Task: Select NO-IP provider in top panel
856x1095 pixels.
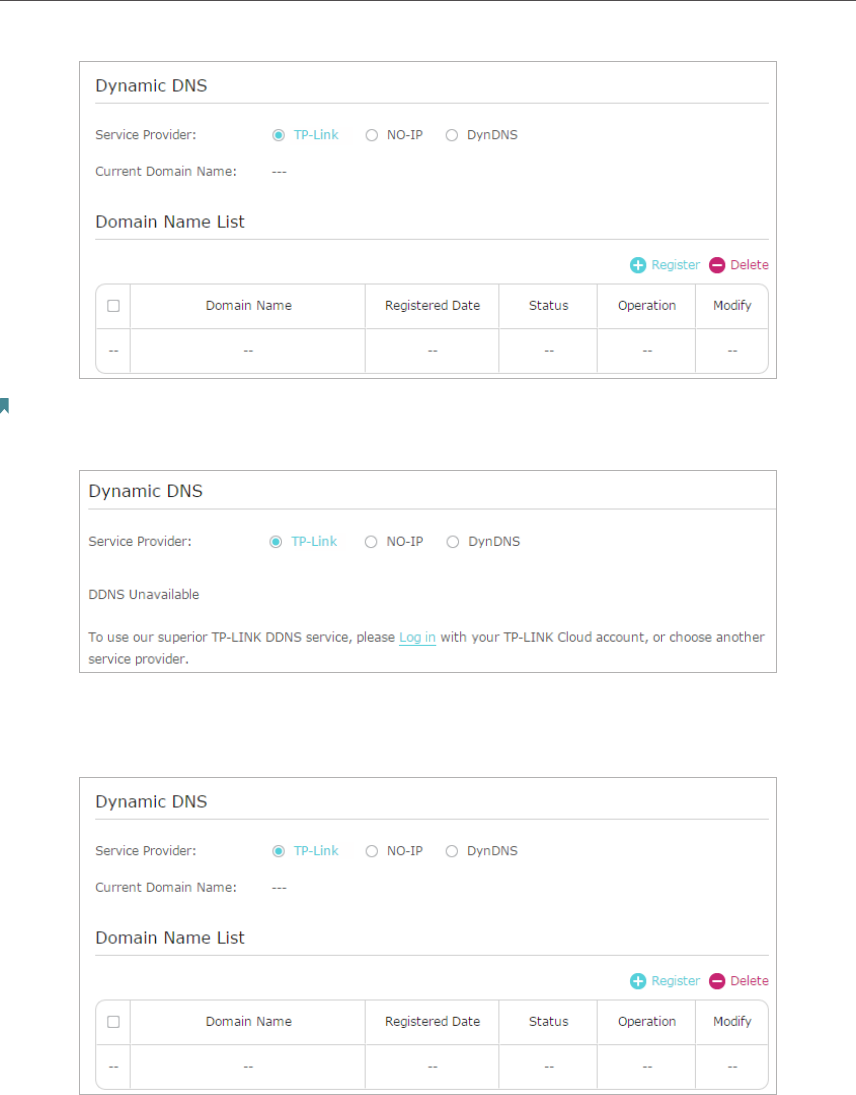Action: click(x=372, y=135)
